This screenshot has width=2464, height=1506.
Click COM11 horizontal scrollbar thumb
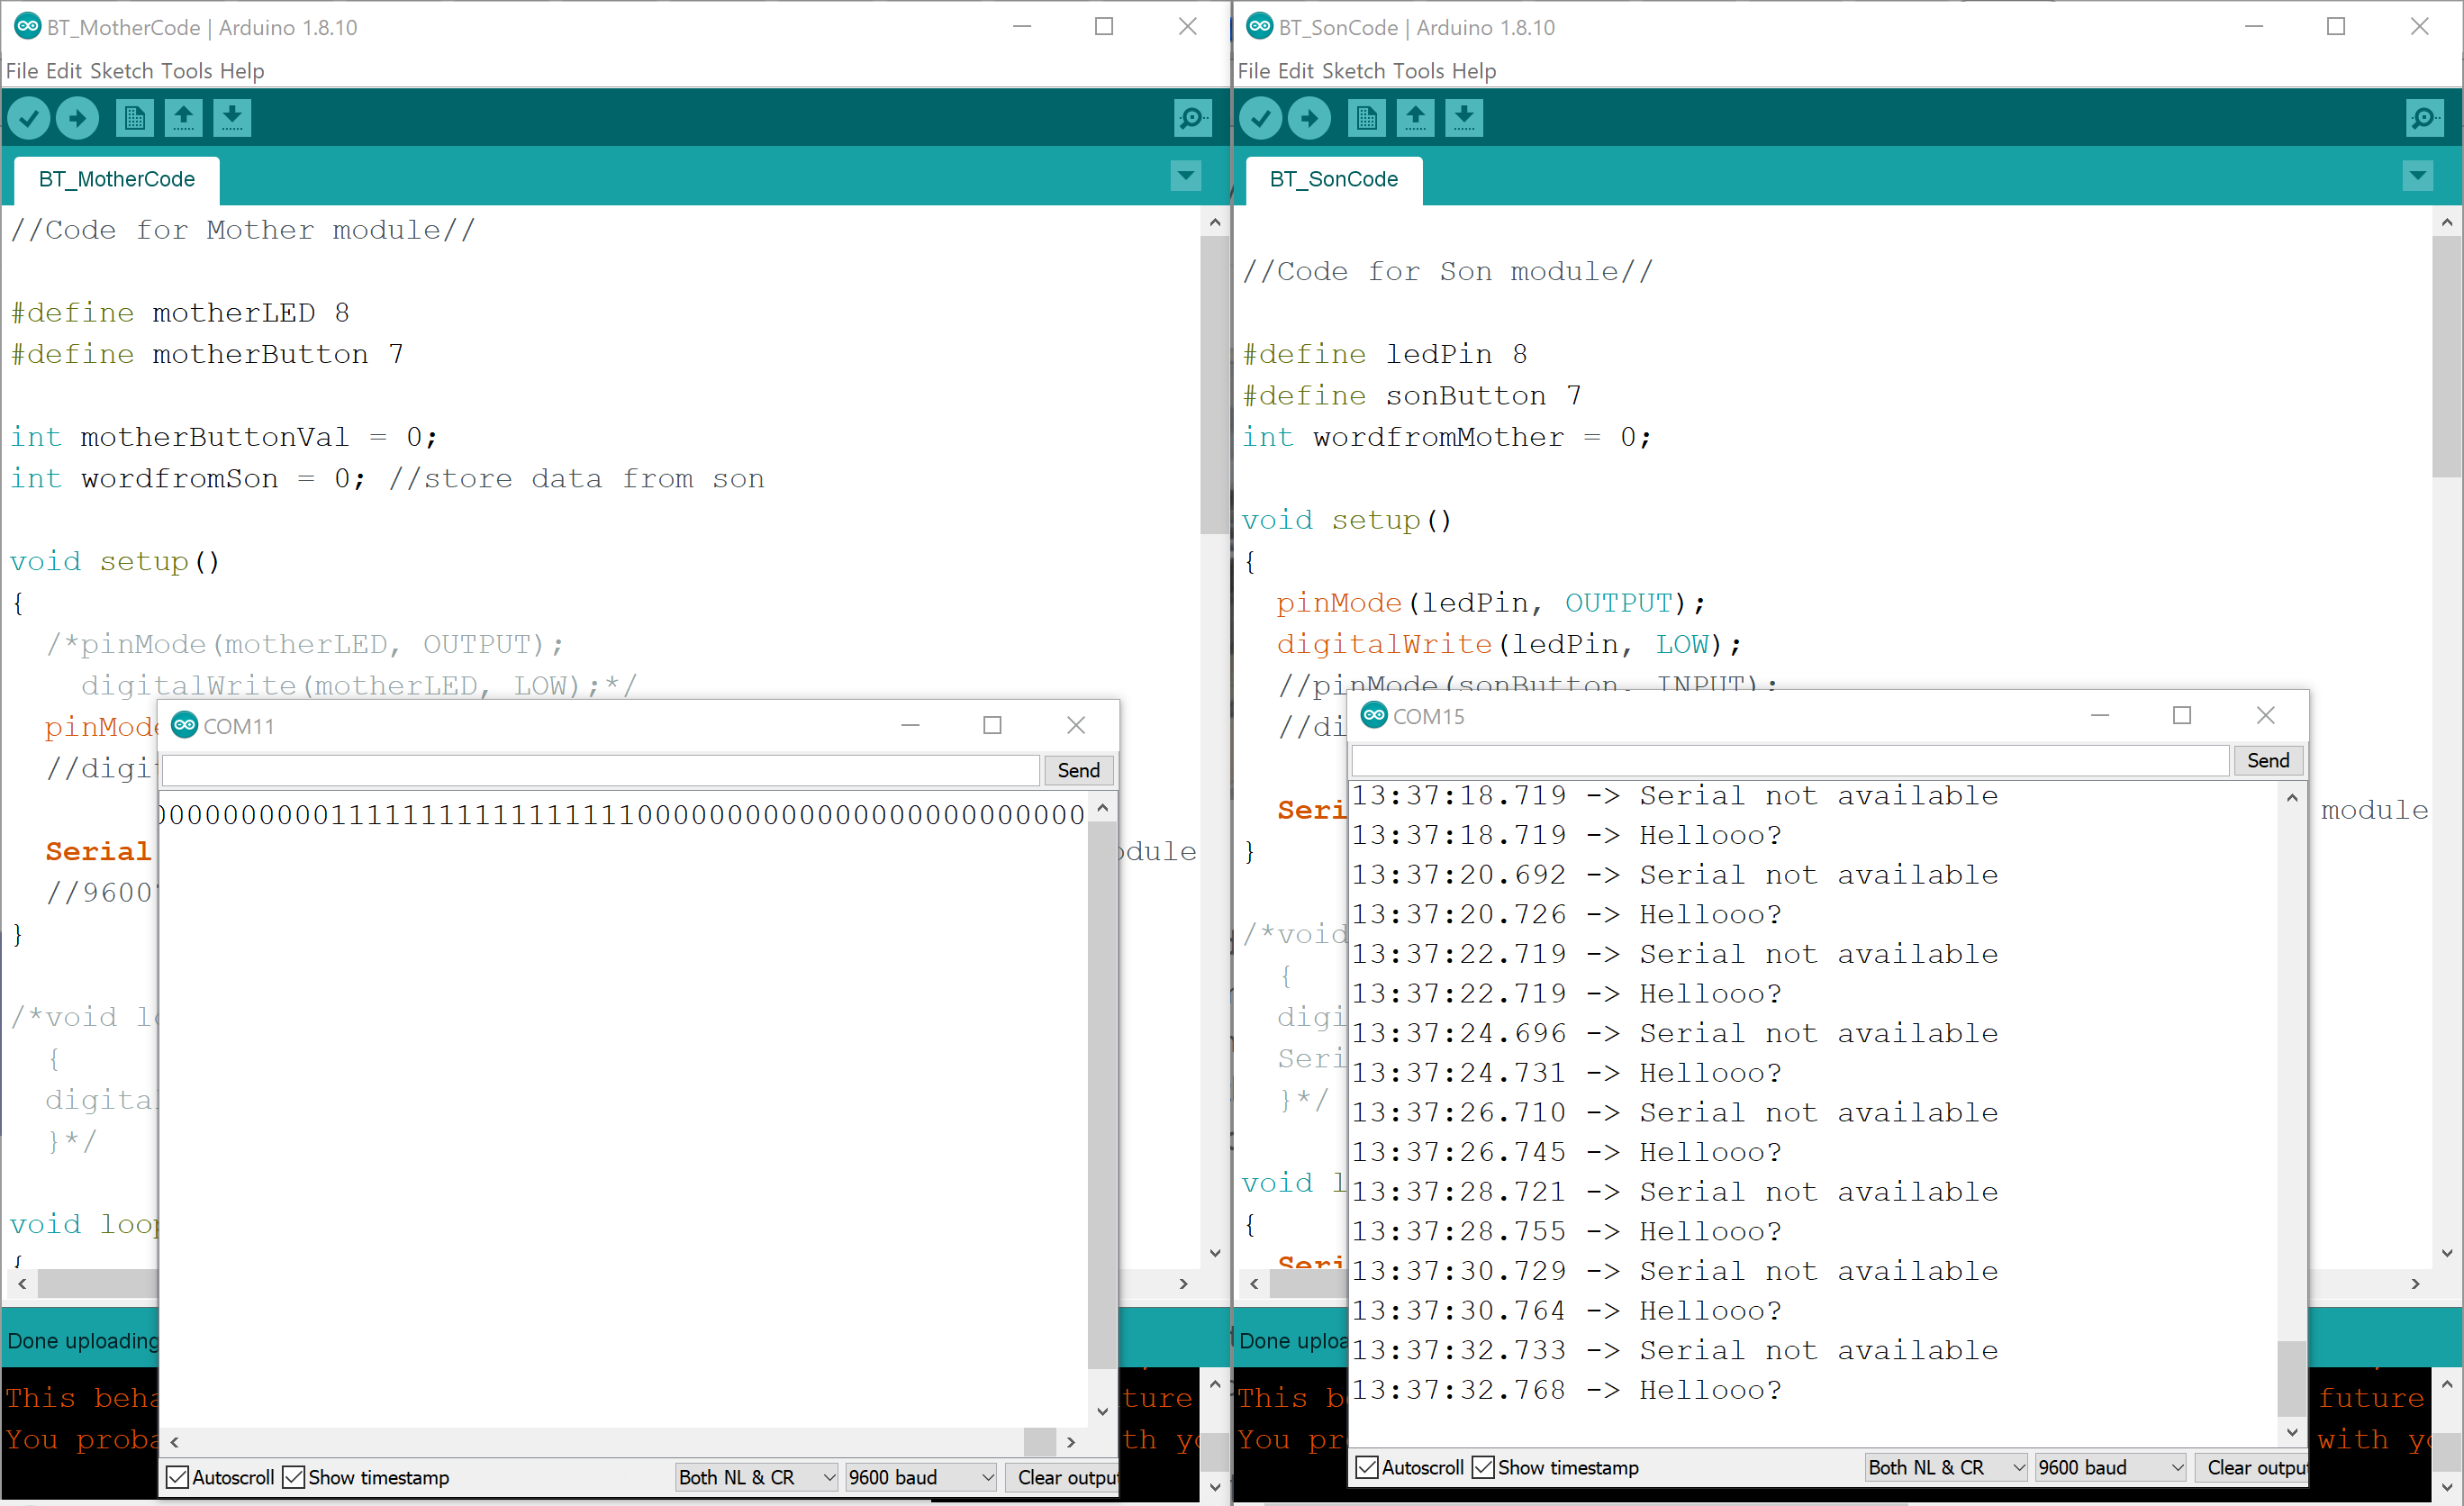1039,1441
